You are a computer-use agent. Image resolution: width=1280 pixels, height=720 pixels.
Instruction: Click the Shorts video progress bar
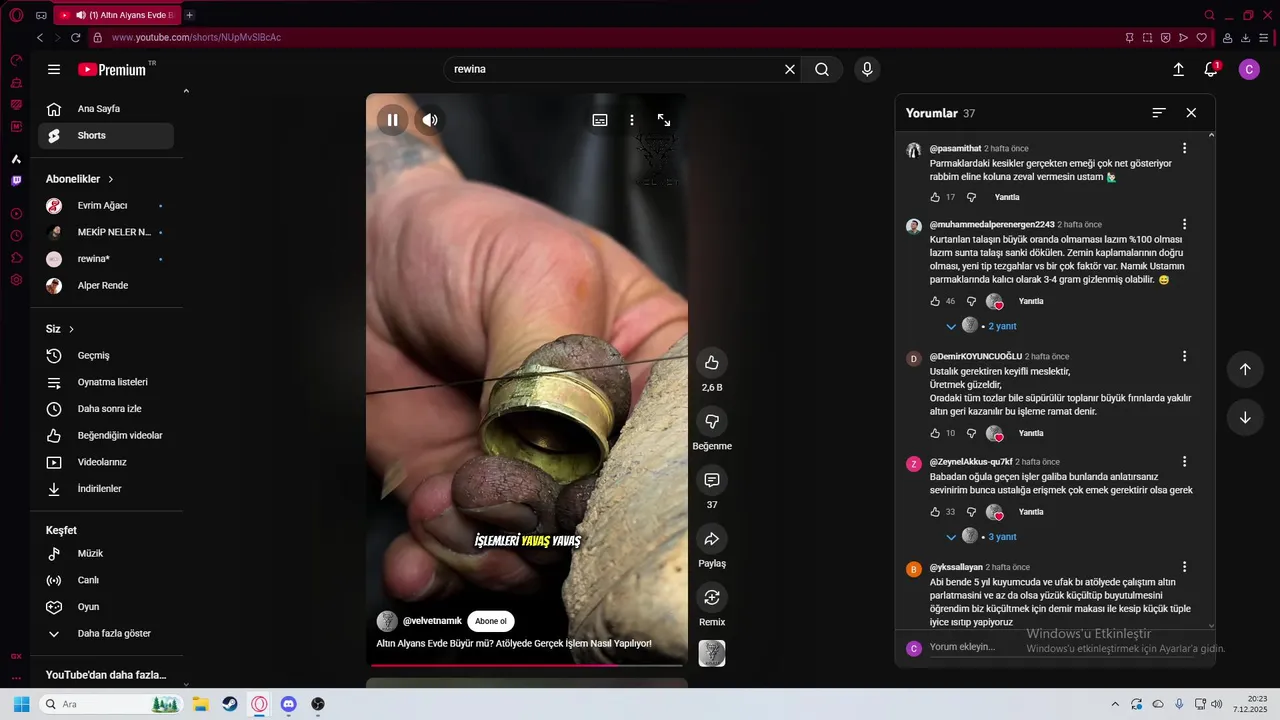coord(527,664)
